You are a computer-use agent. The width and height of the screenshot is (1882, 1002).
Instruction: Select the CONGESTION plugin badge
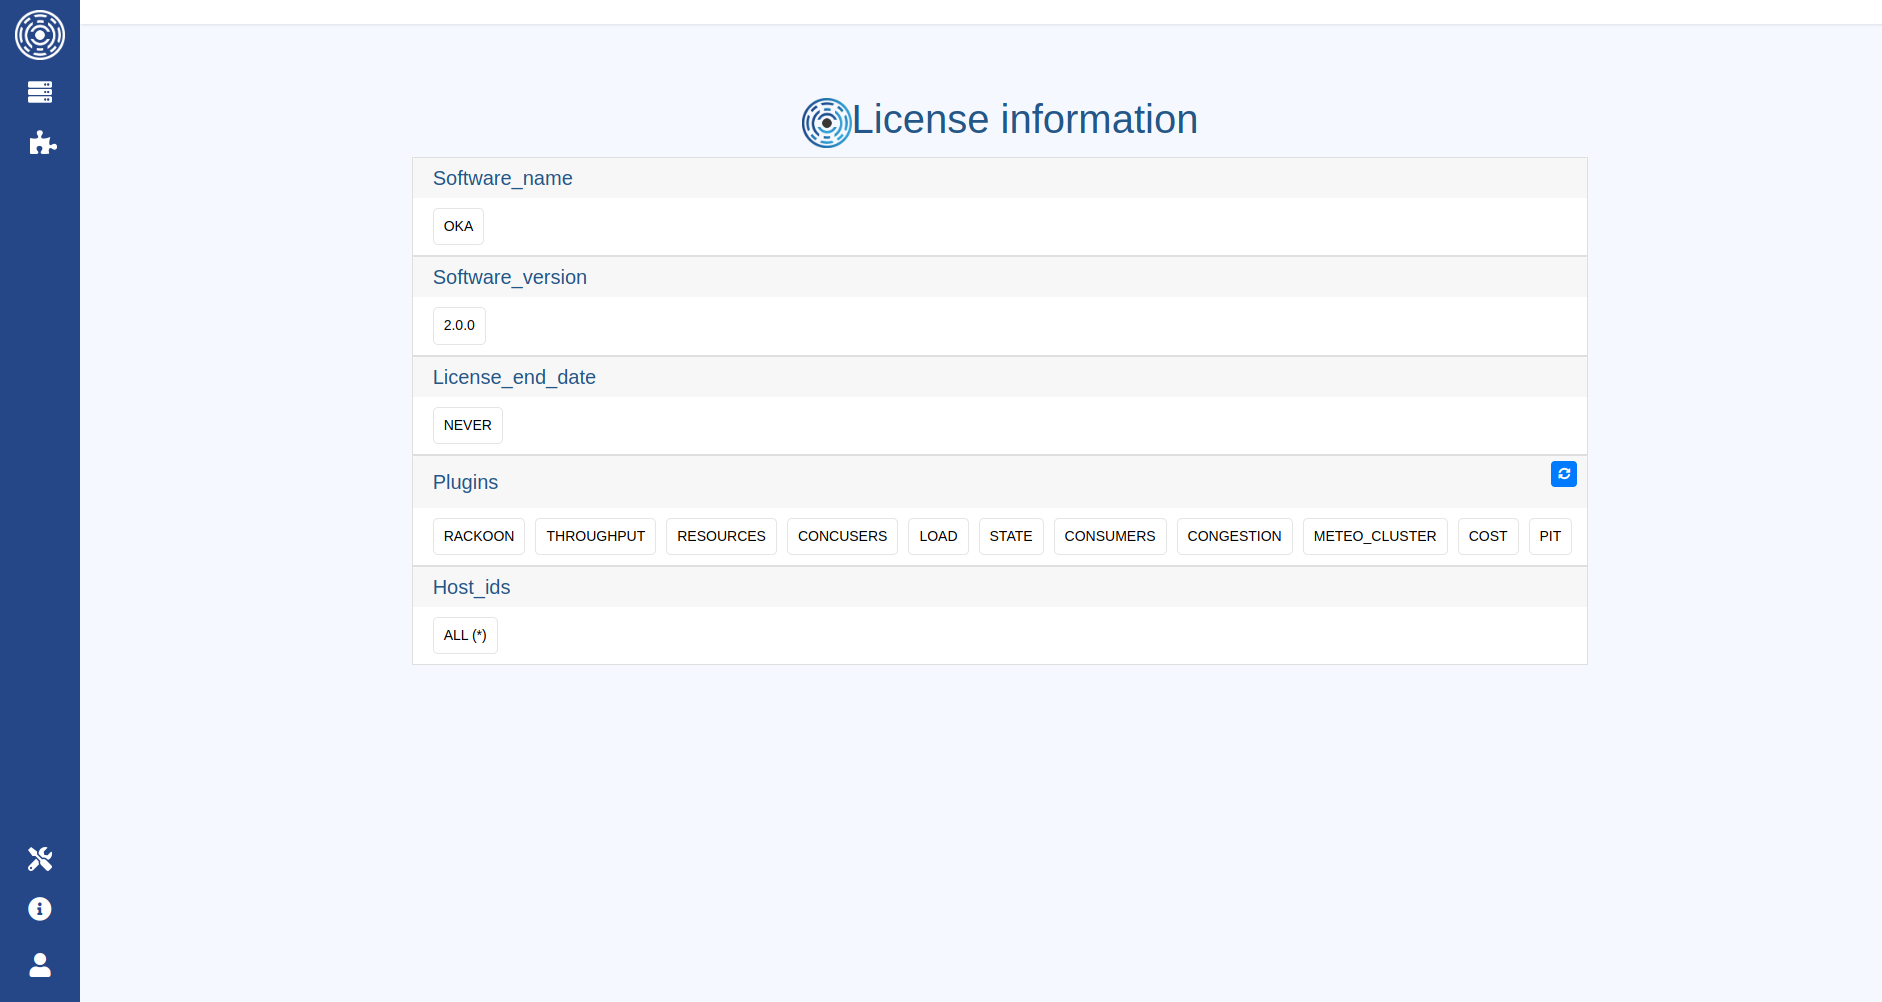pyautogui.click(x=1234, y=537)
